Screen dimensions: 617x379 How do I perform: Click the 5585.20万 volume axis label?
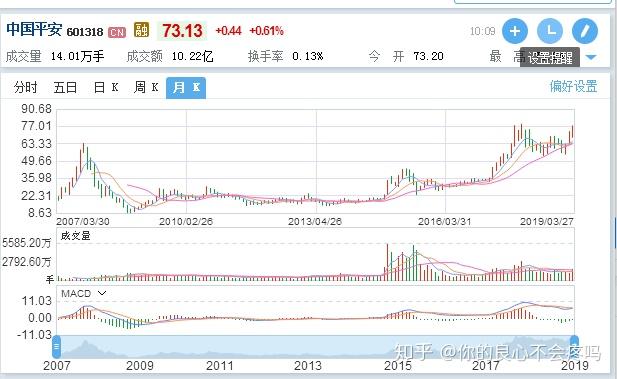27,243
